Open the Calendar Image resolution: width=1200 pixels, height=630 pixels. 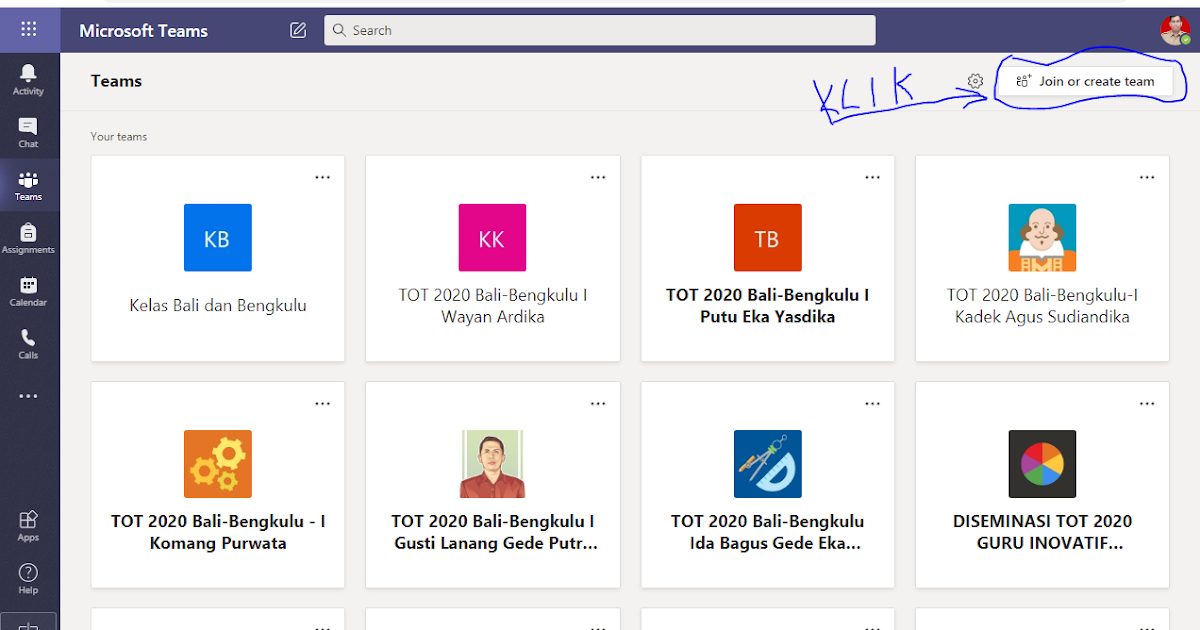(x=28, y=291)
